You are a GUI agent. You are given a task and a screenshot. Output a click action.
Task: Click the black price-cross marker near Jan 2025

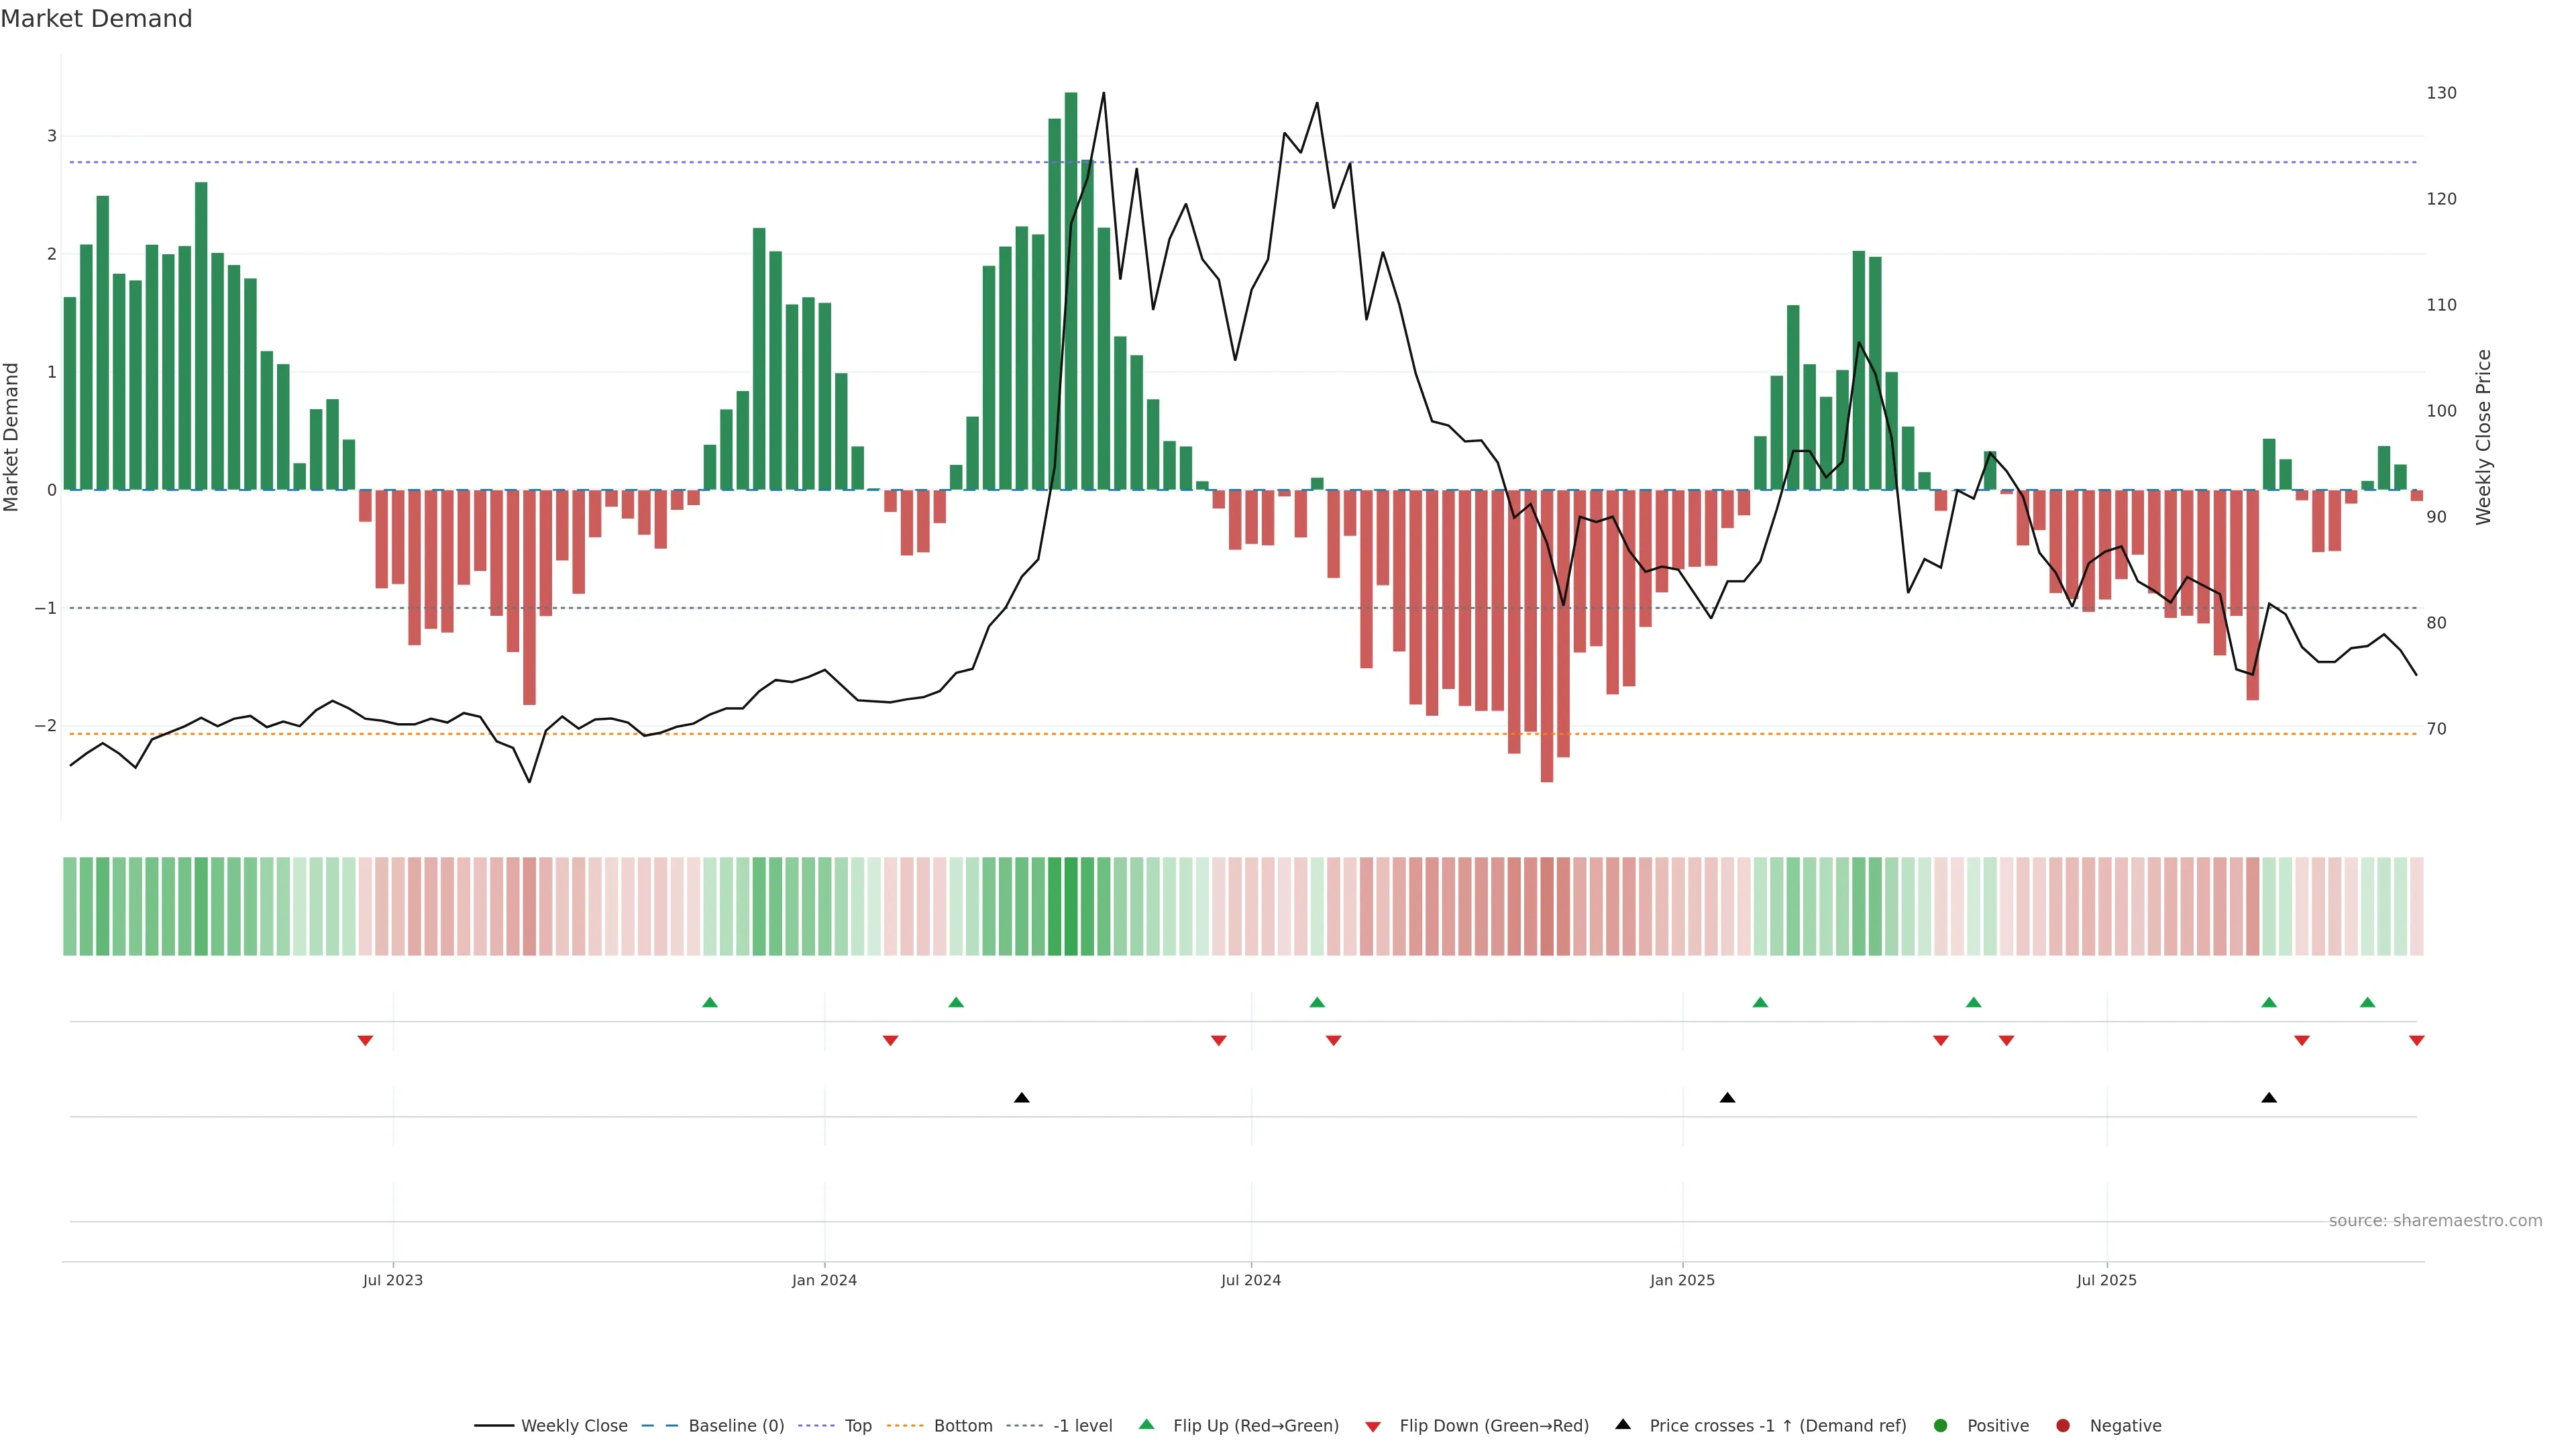1727,1098
